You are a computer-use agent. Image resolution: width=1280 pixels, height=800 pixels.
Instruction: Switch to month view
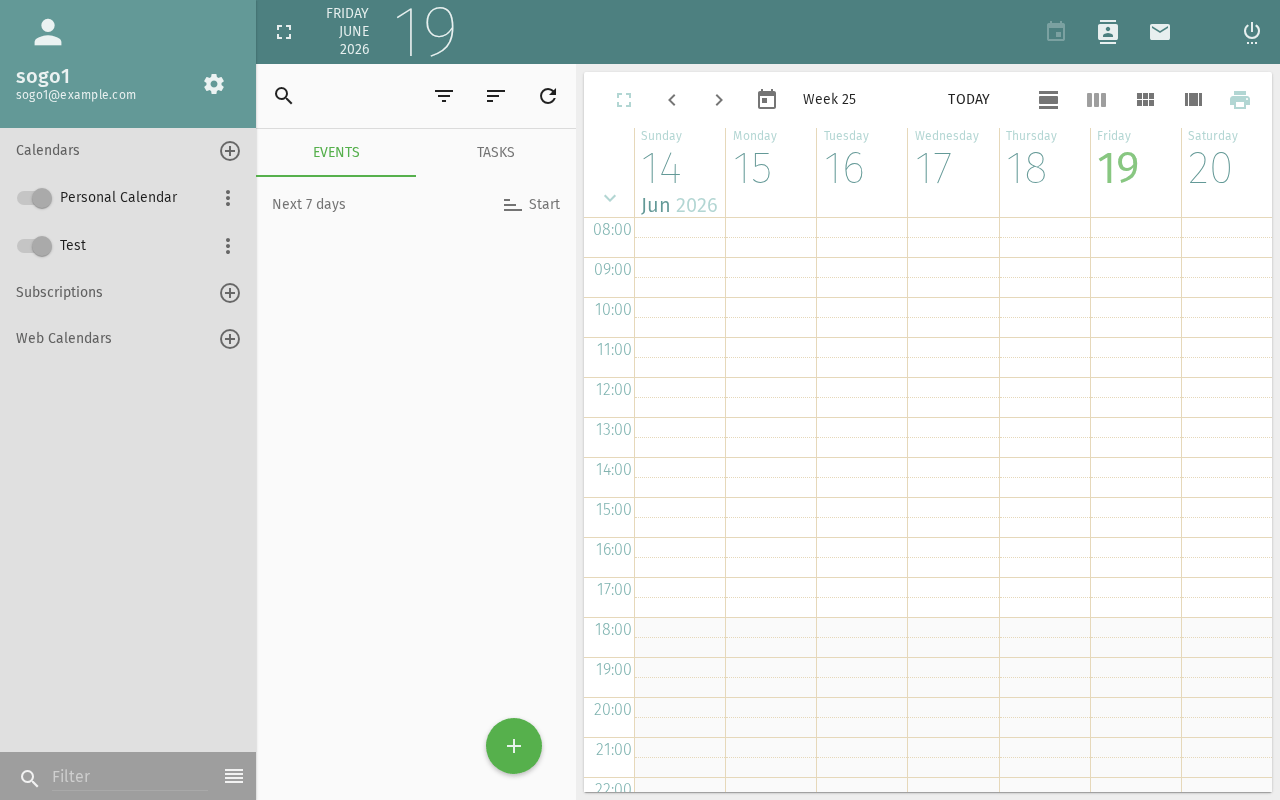tap(1145, 100)
